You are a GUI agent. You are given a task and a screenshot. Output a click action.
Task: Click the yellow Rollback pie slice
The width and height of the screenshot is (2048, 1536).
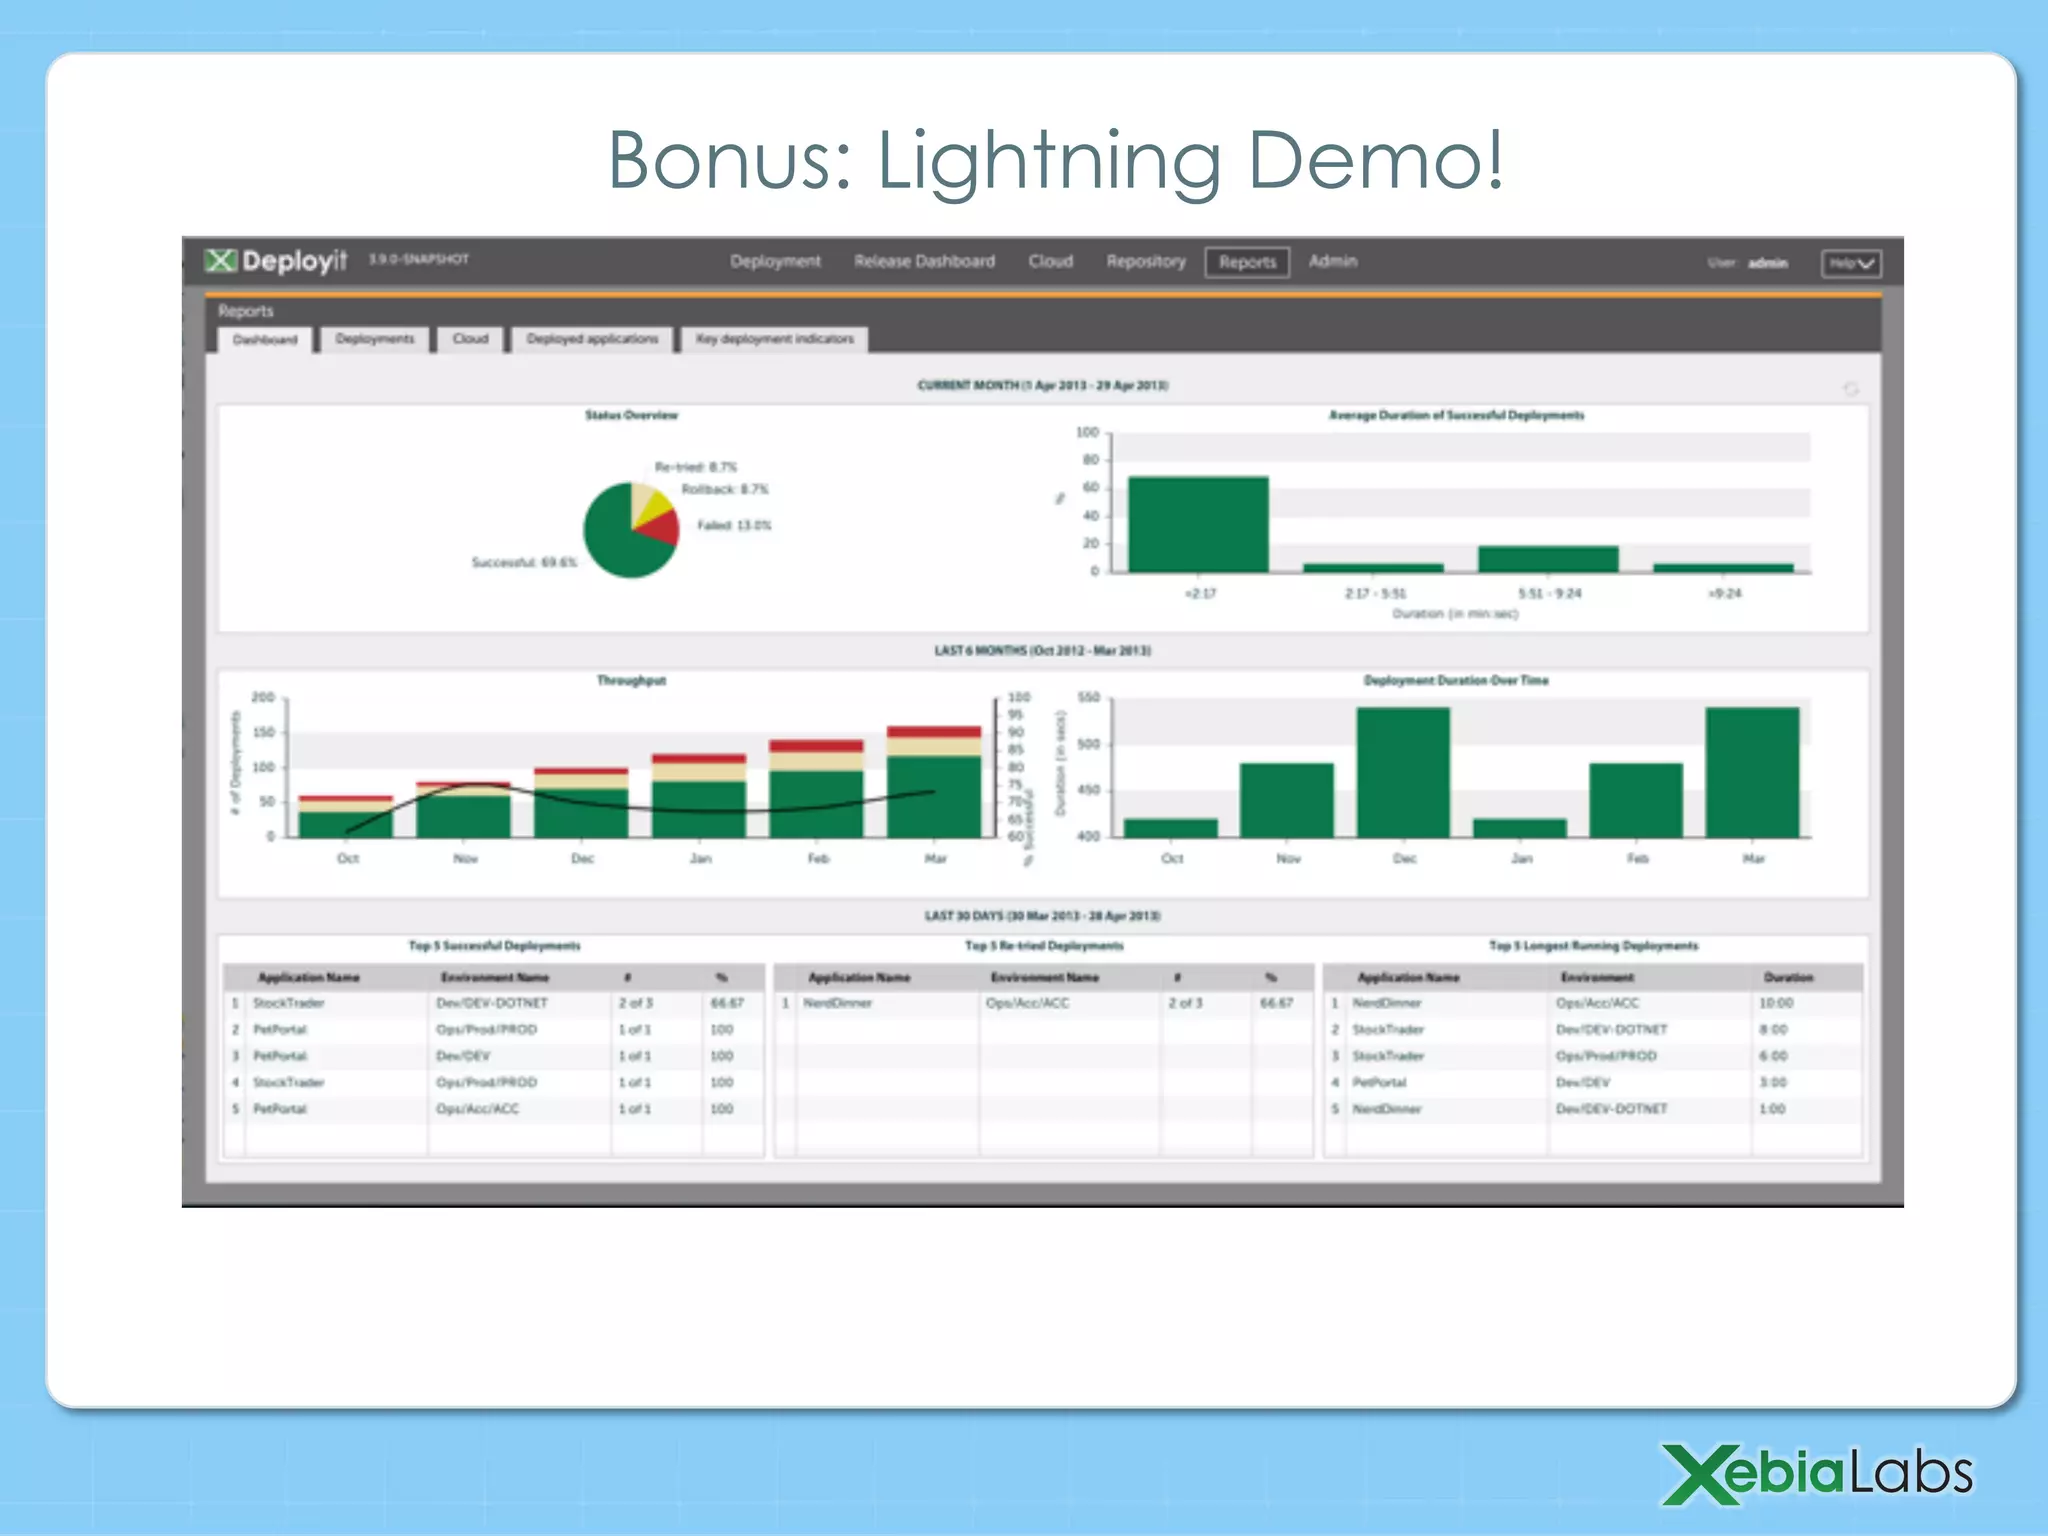(x=654, y=507)
